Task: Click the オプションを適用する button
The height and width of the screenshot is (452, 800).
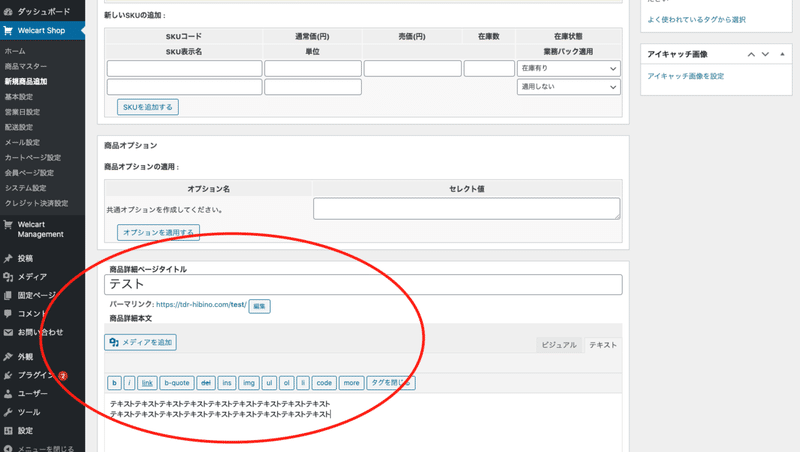Action: coord(158,232)
